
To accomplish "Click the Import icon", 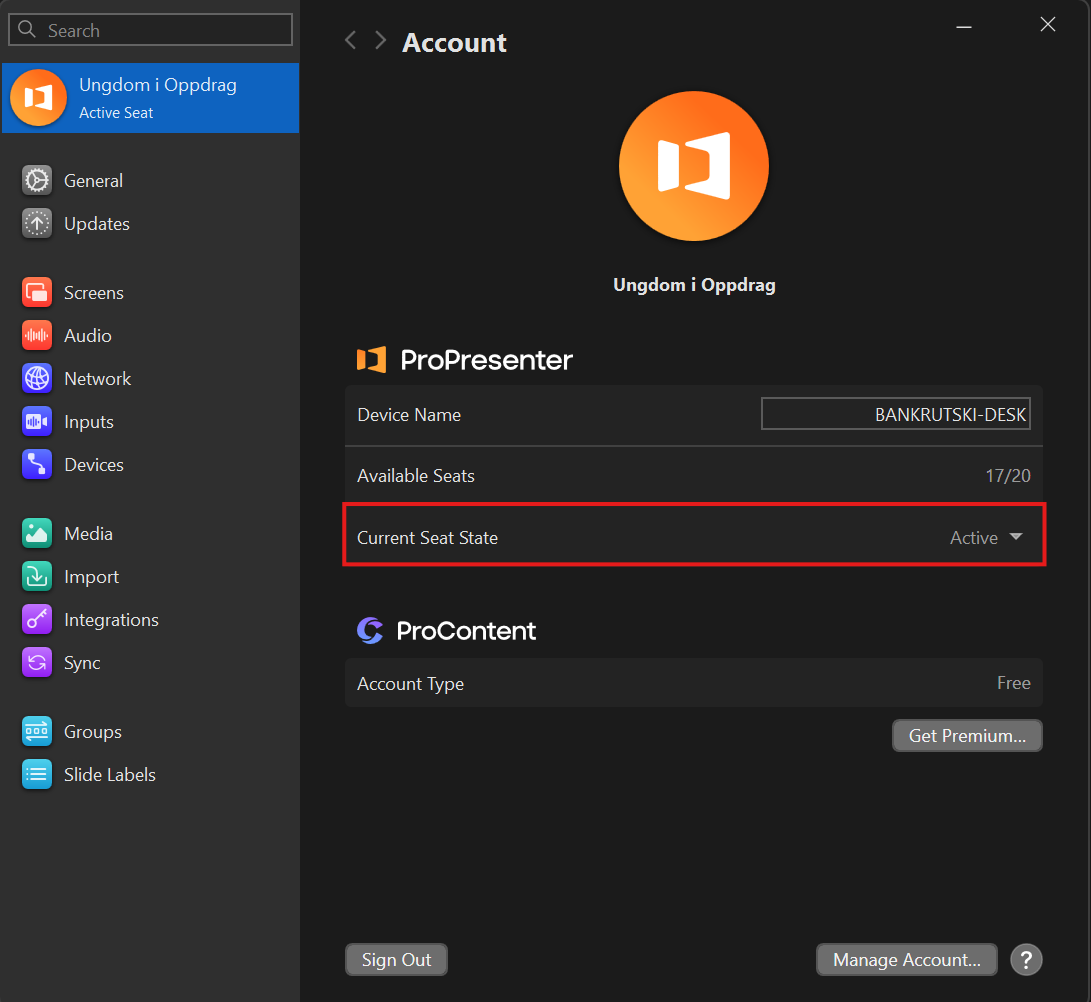I will pyautogui.click(x=37, y=577).
